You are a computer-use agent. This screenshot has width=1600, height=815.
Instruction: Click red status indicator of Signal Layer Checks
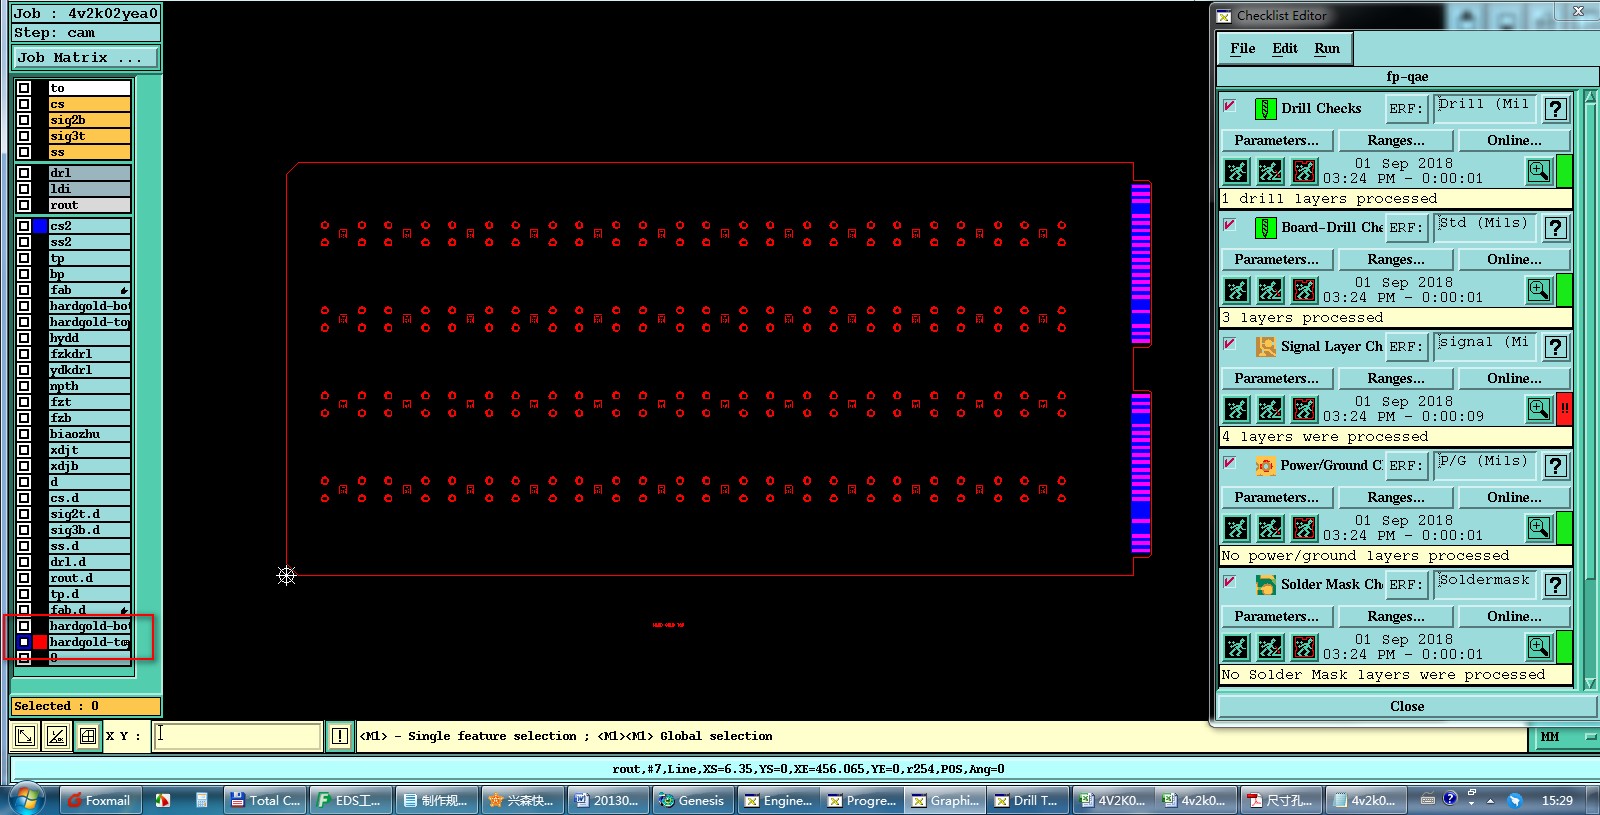click(1564, 409)
